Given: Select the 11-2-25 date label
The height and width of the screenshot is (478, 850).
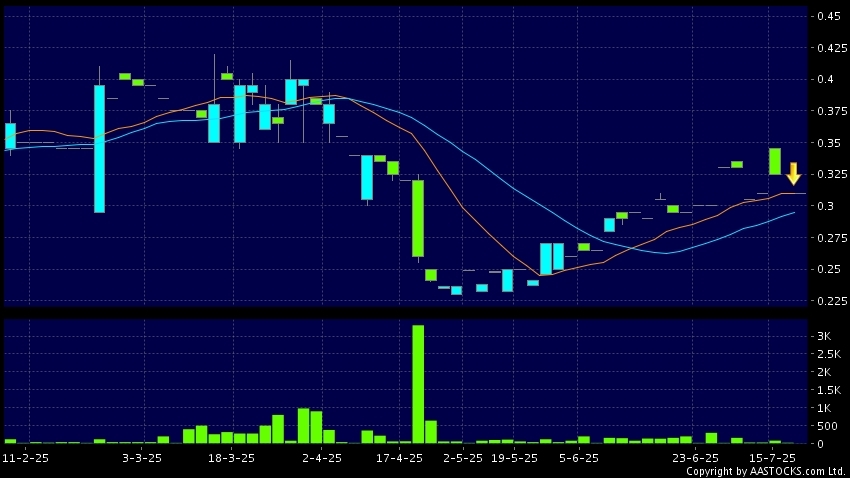Looking at the screenshot, I should tap(25, 458).
